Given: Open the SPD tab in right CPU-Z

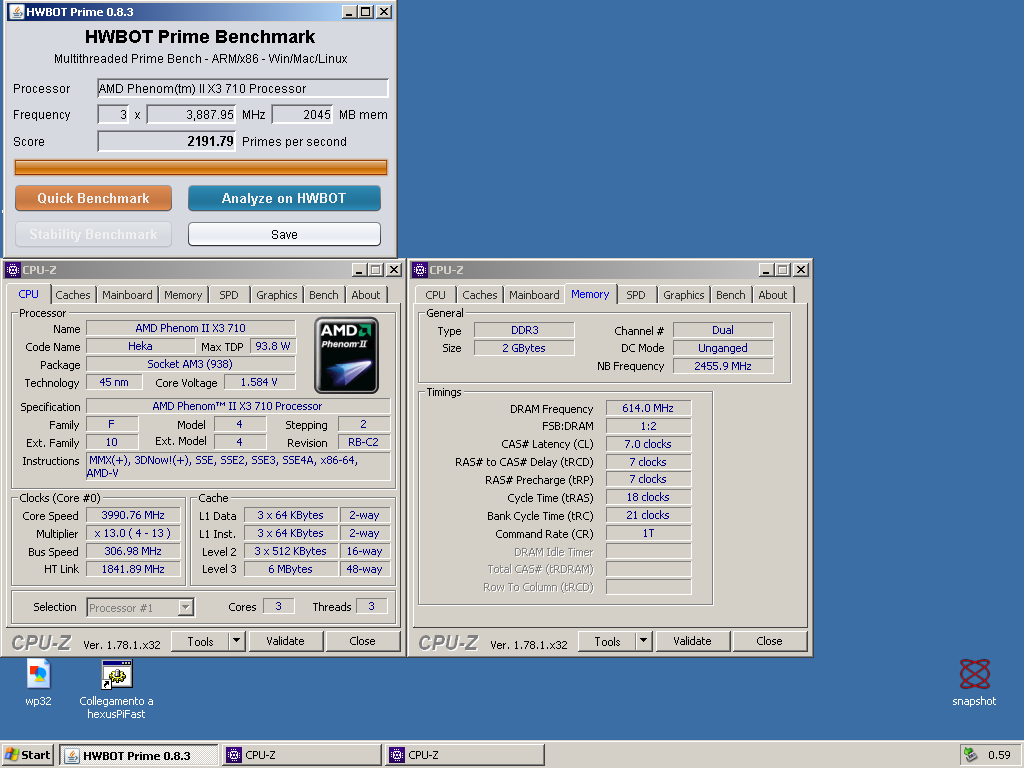Looking at the screenshot, I should [x=636, y=295].
